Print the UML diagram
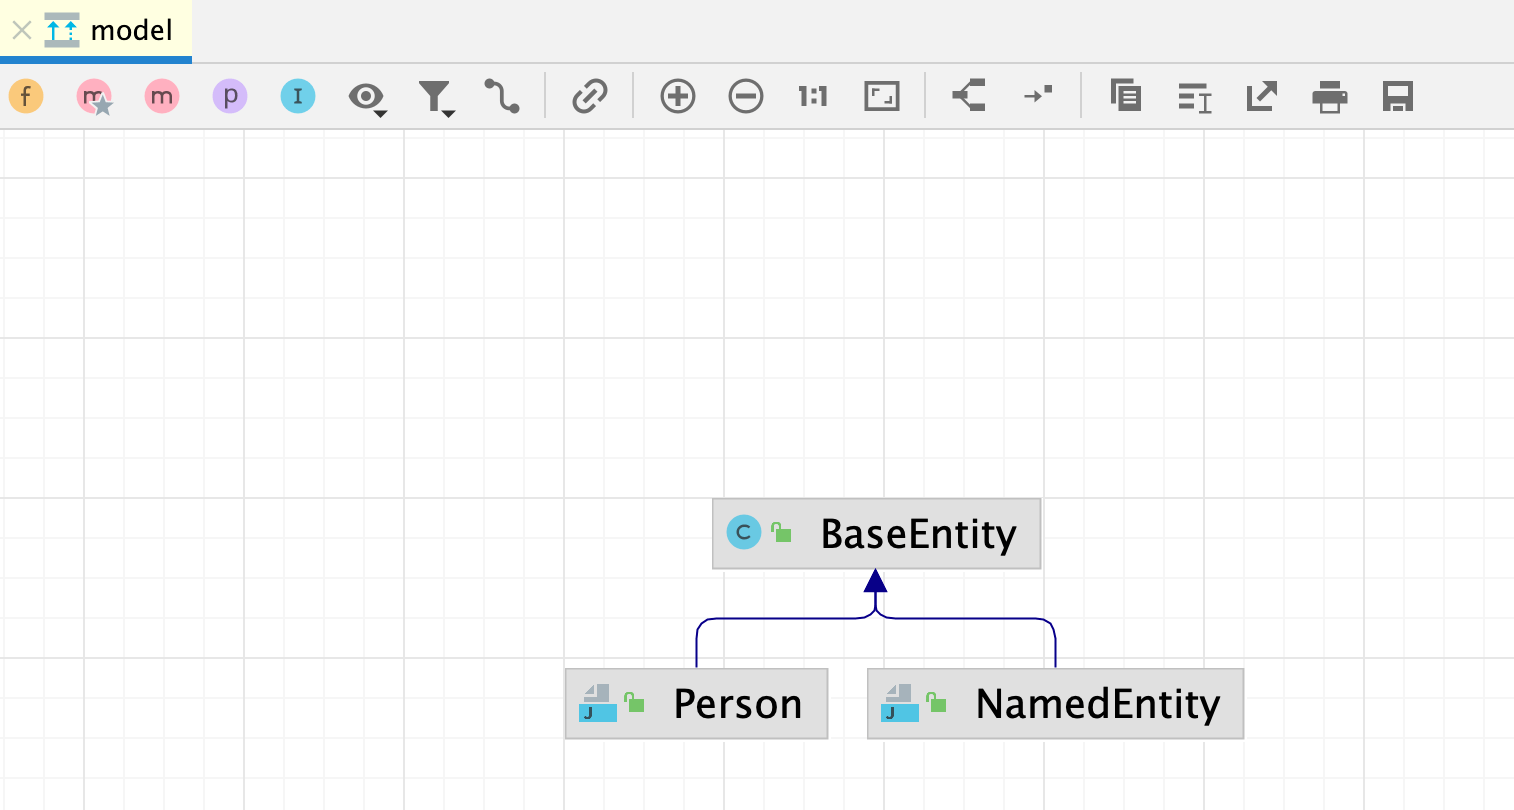1514x810 pixels. (x=1330, y=96)
